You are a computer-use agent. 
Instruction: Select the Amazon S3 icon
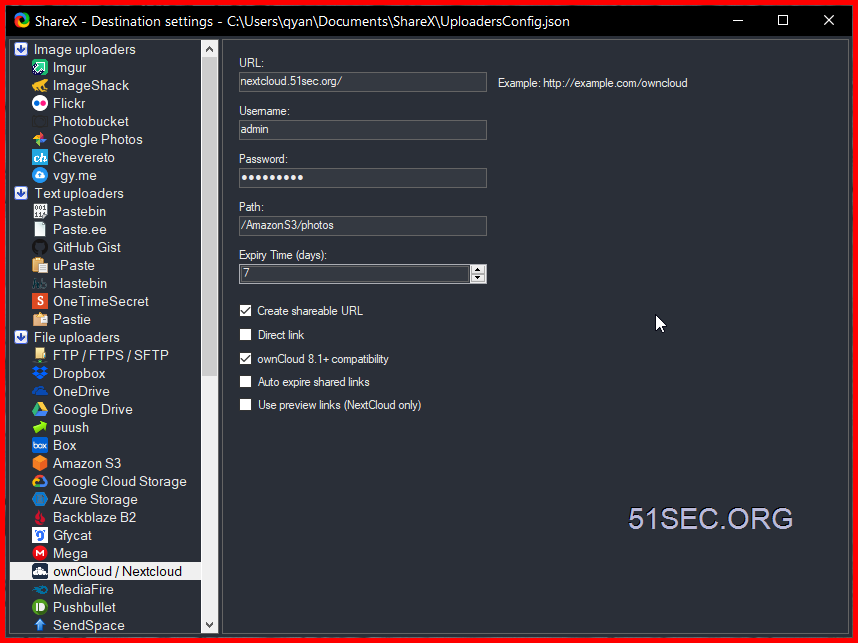[x=40, y=464]
